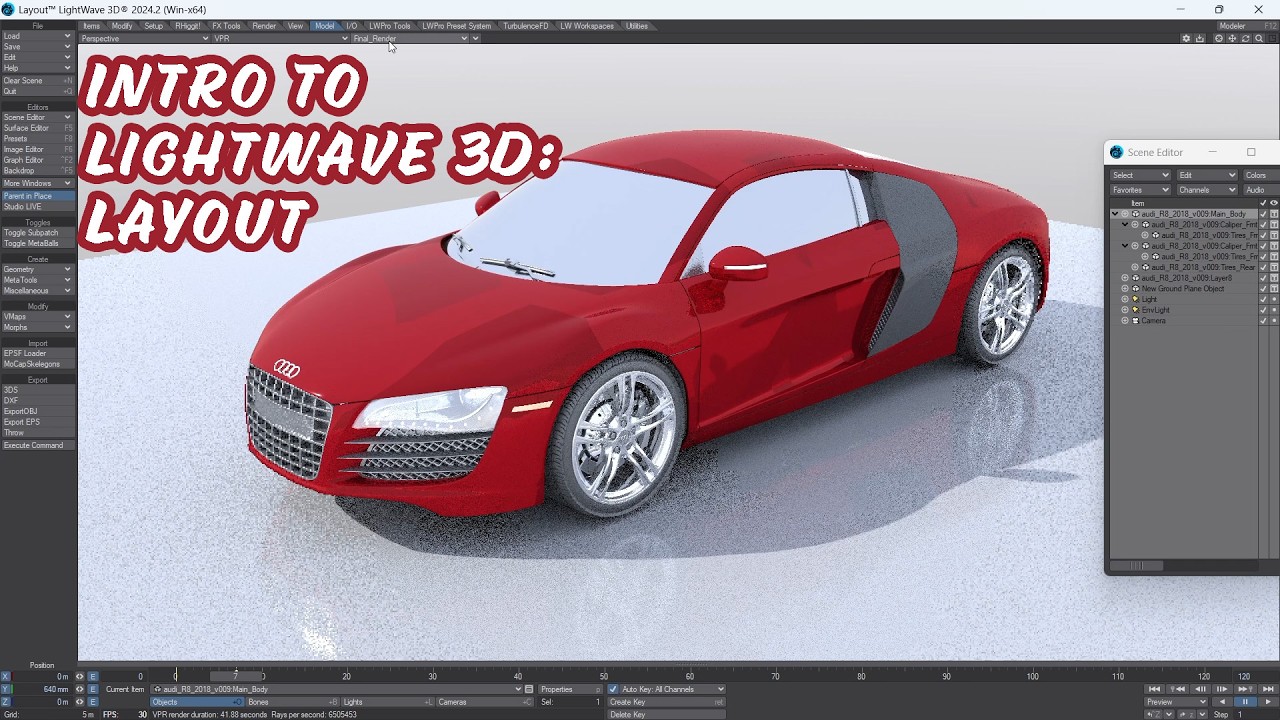Open the Render menu tab

[x=264, y=26]
